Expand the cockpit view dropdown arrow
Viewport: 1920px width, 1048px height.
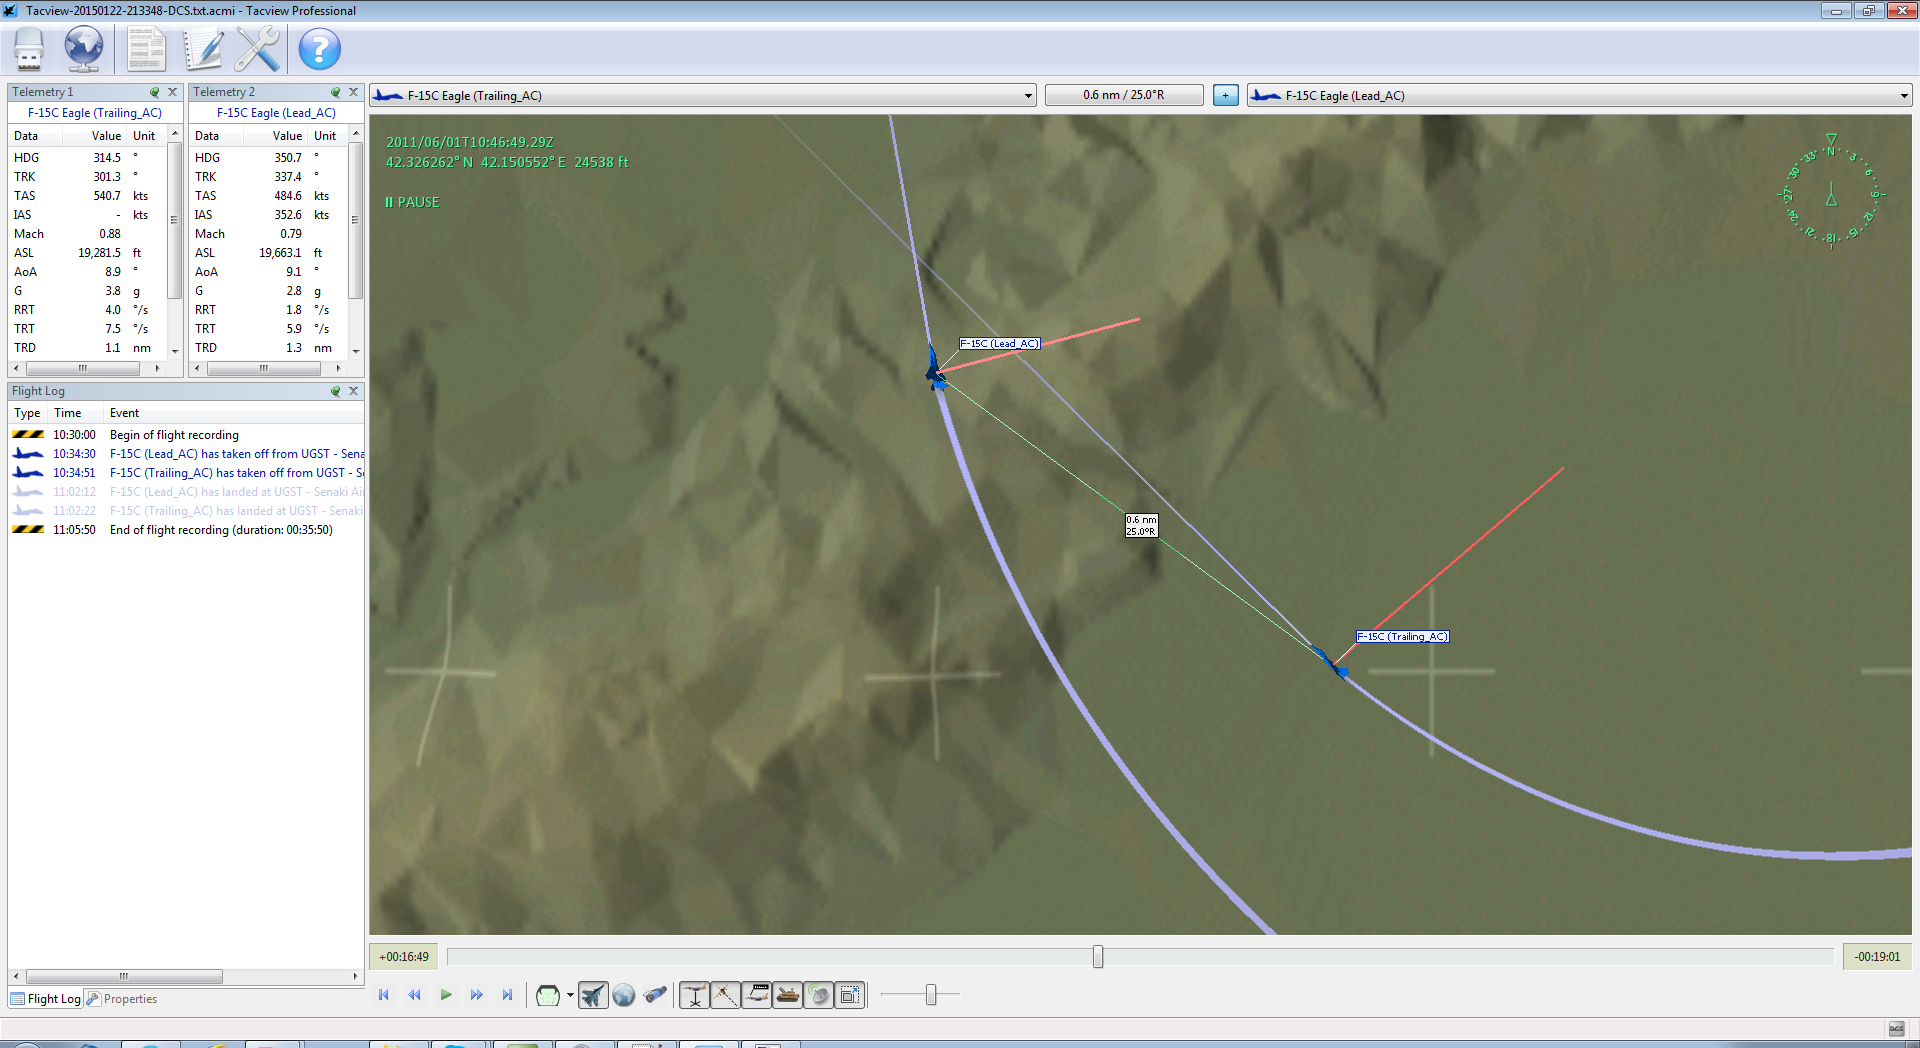pyautogui.click(x=570, y=995)
